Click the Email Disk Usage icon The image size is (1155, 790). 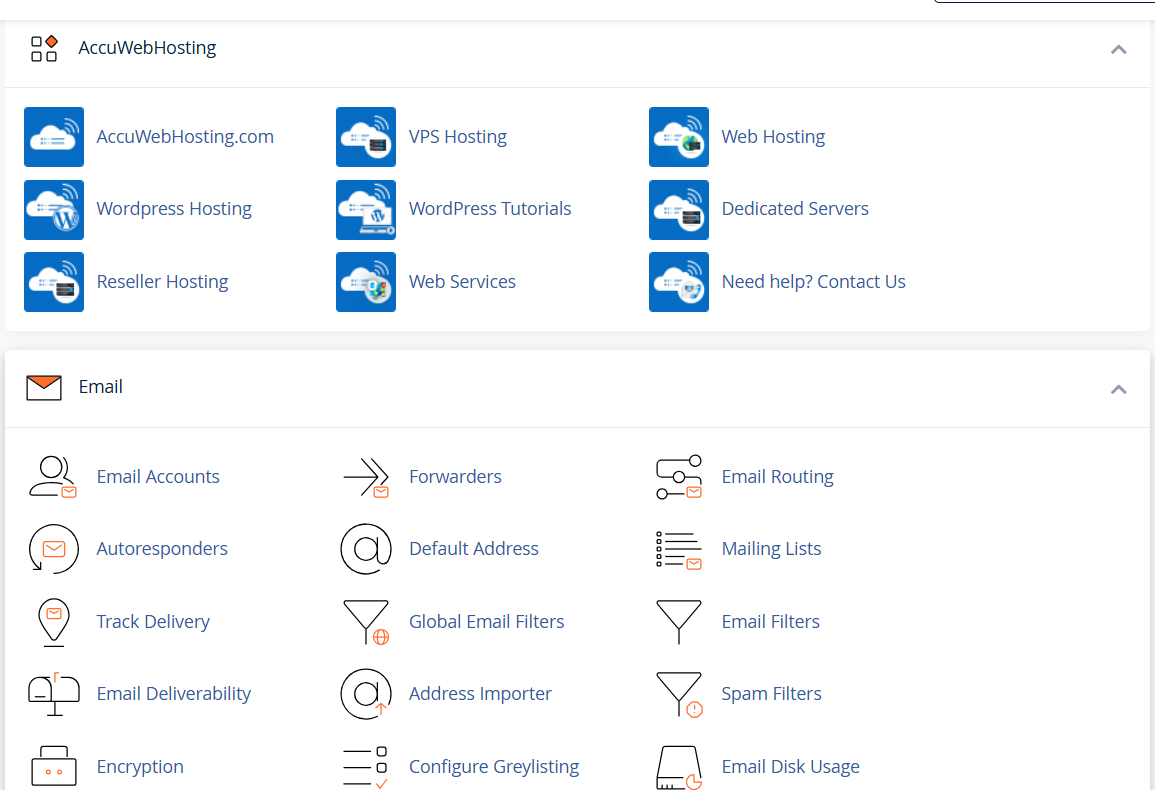pyautogui.click(x=679, y=768)
